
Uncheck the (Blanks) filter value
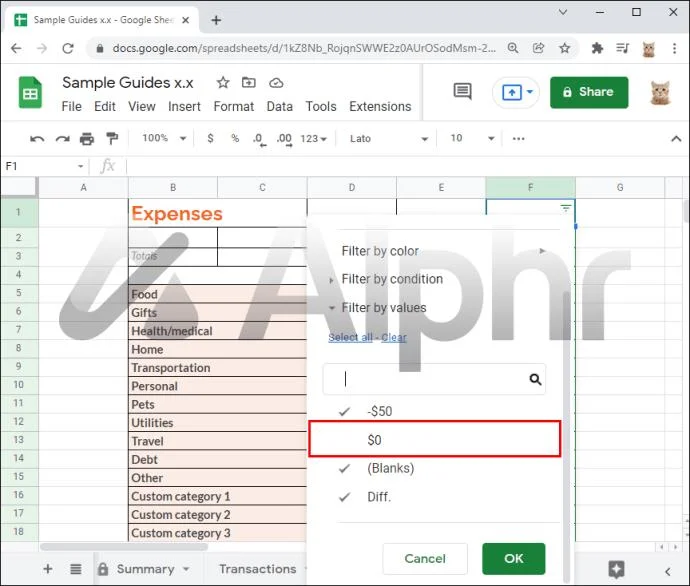pyautogui.click(x=345, y=469)
